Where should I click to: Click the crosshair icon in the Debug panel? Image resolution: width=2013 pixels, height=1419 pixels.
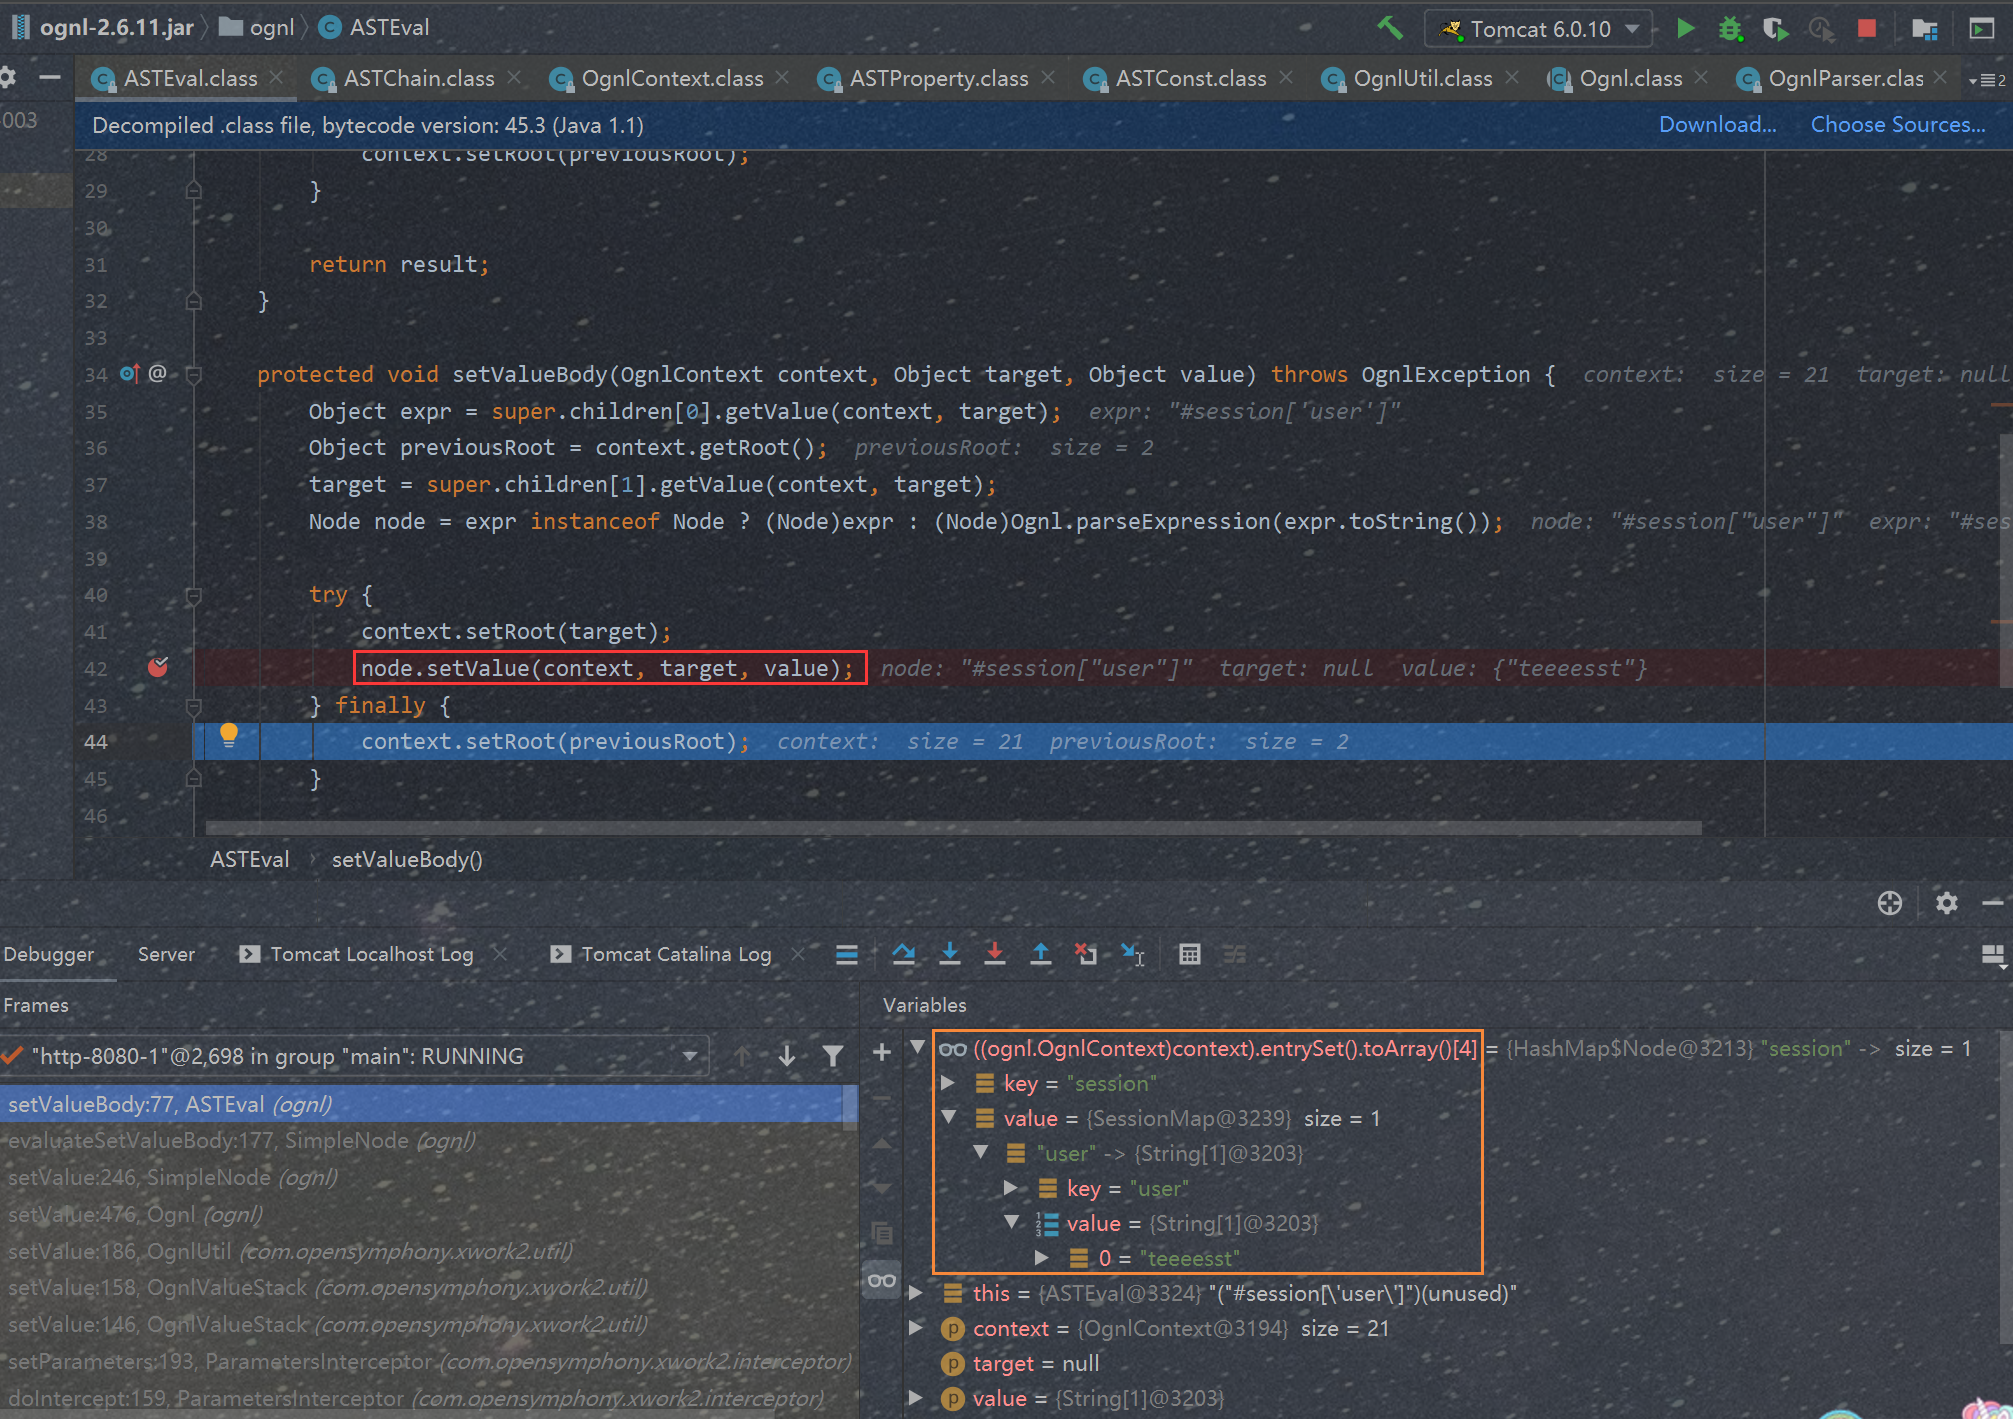click(x=1890, y=903)
